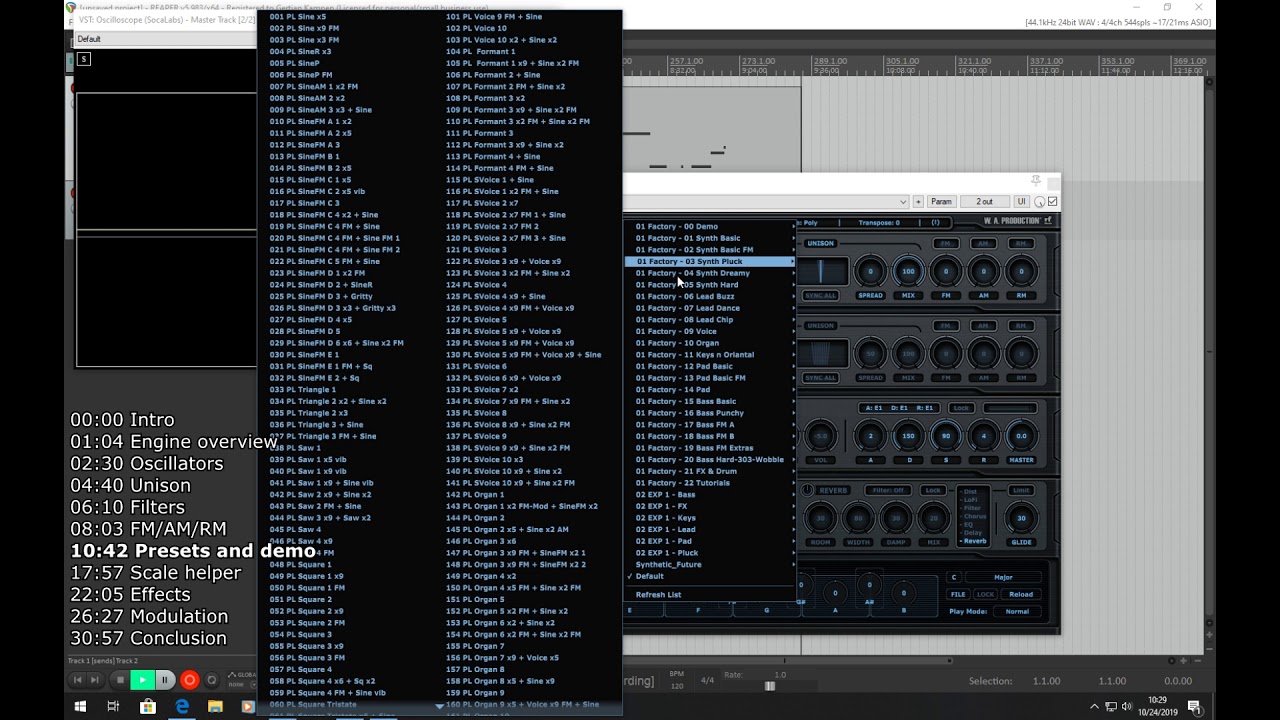Adjust the wet/dry mix knob in FX header
The image size is (1280, 720).
[1039, 202]
